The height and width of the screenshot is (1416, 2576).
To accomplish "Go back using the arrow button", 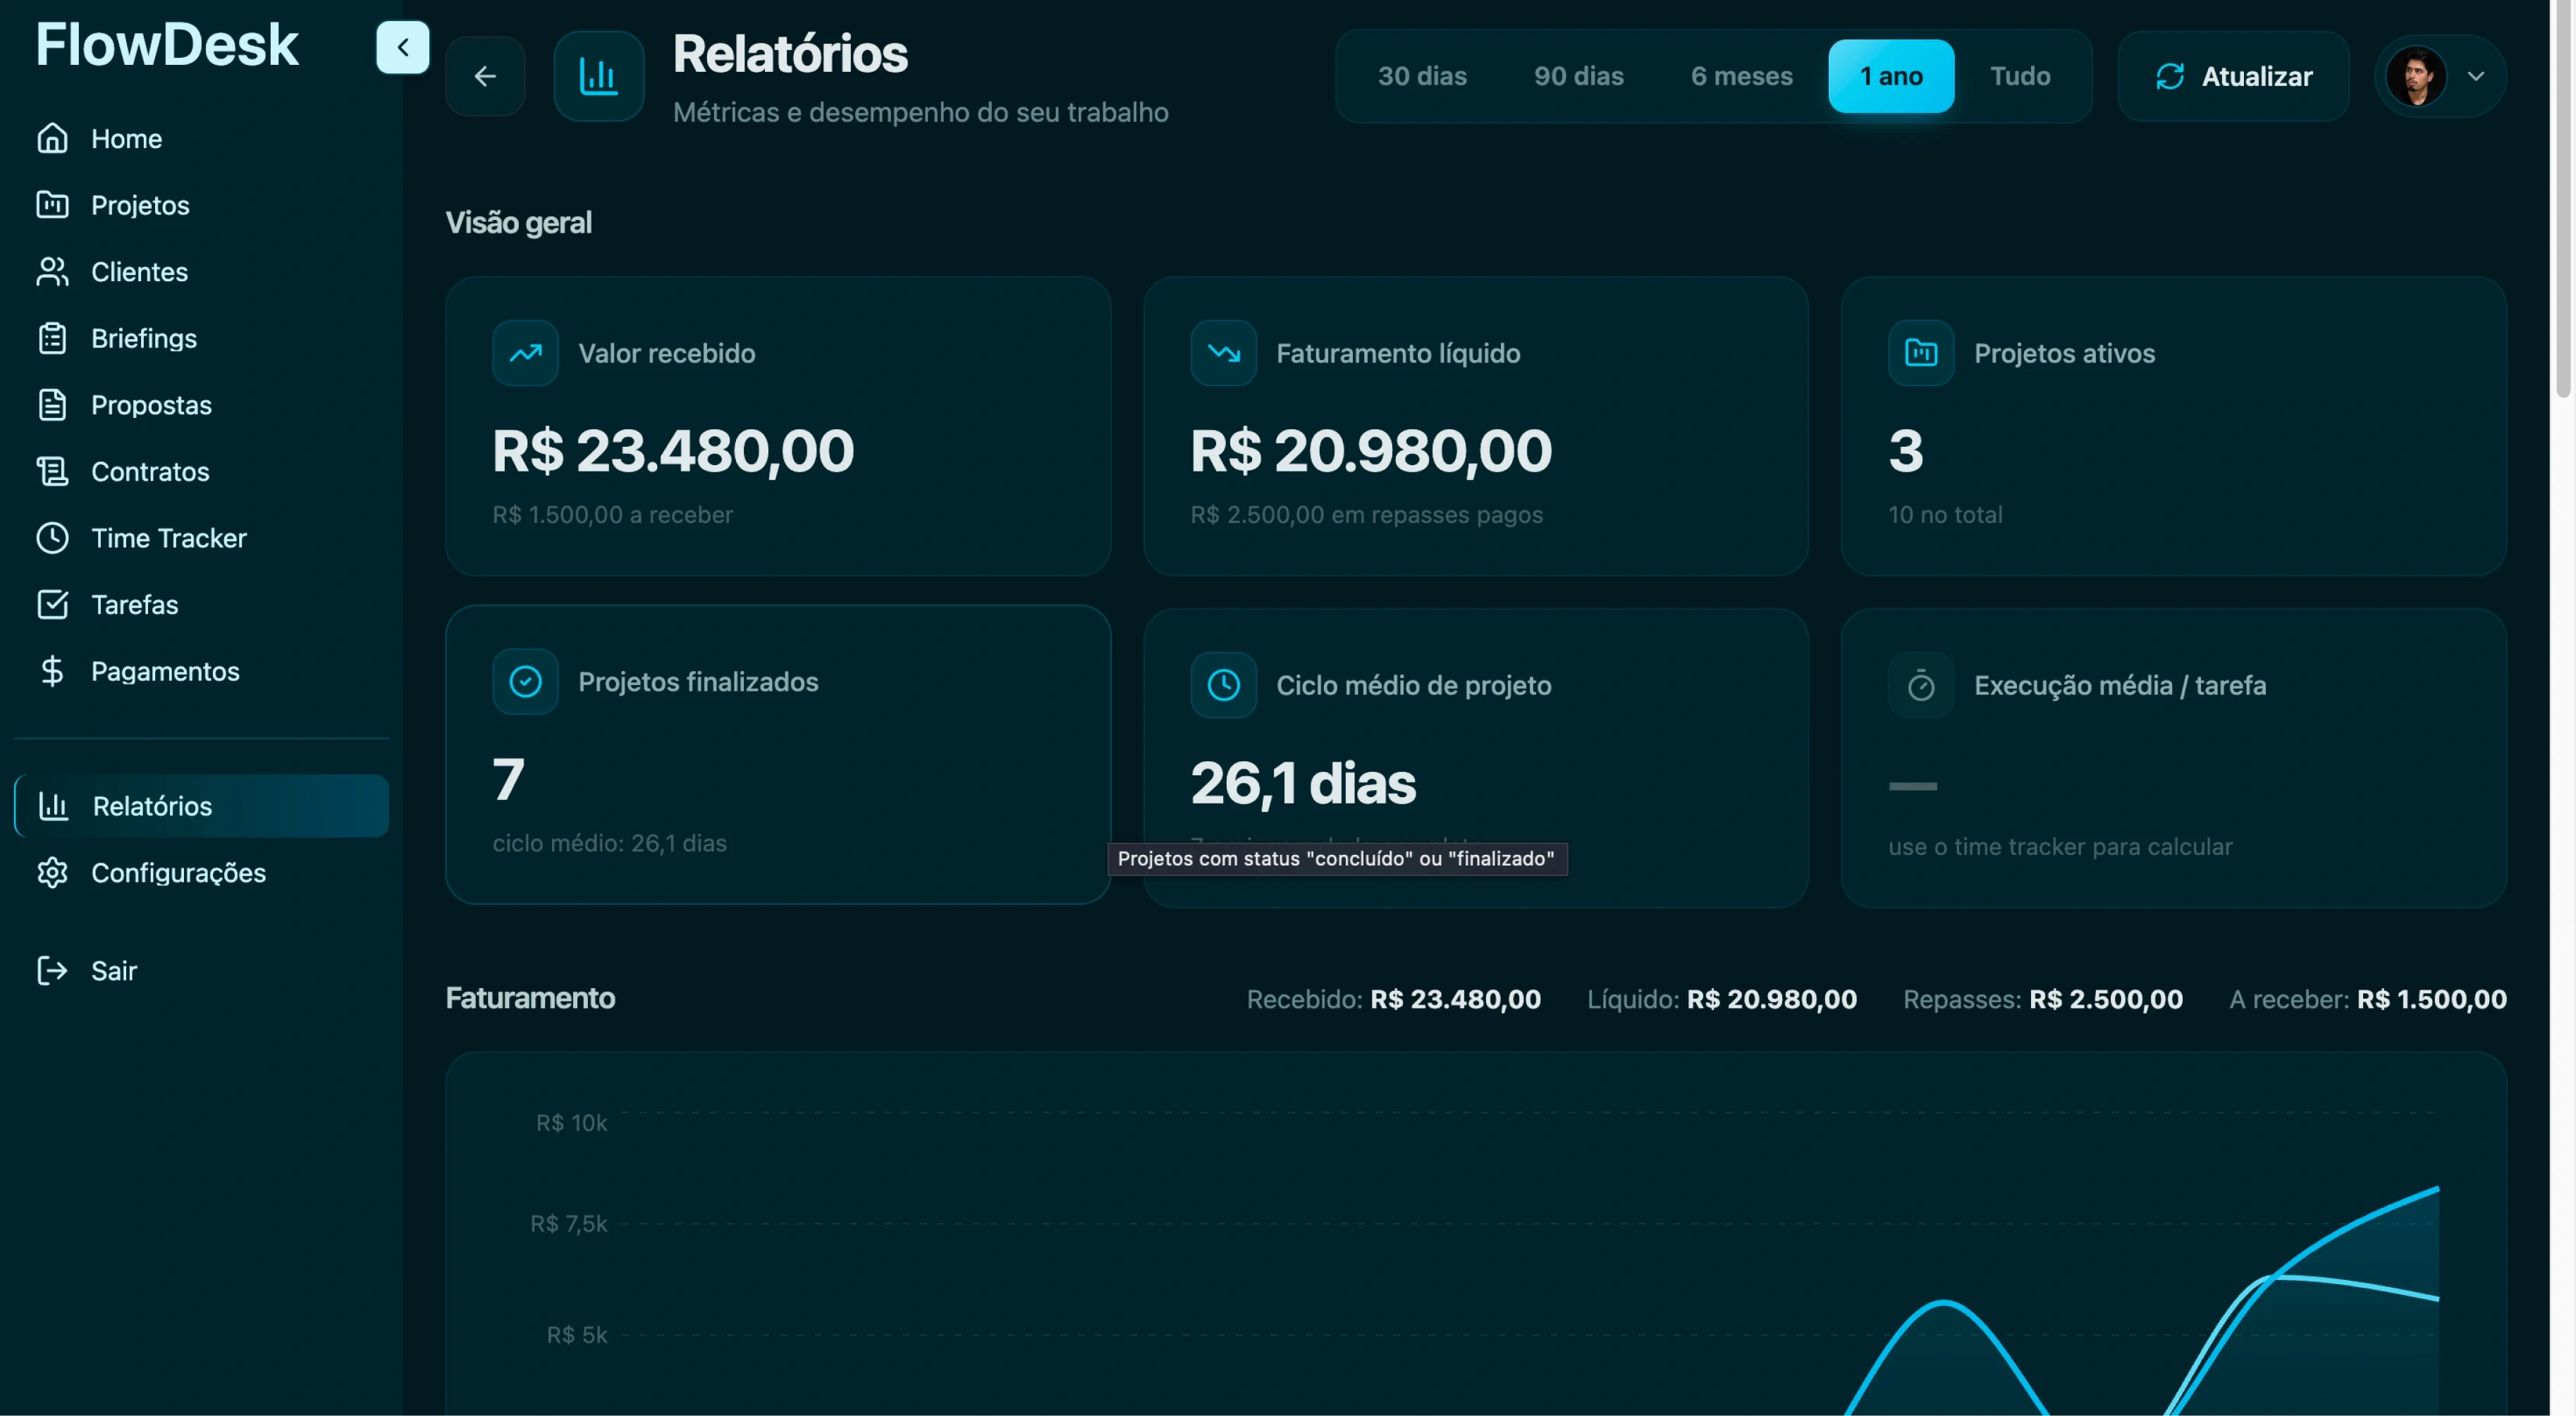I will click(485, 76).
